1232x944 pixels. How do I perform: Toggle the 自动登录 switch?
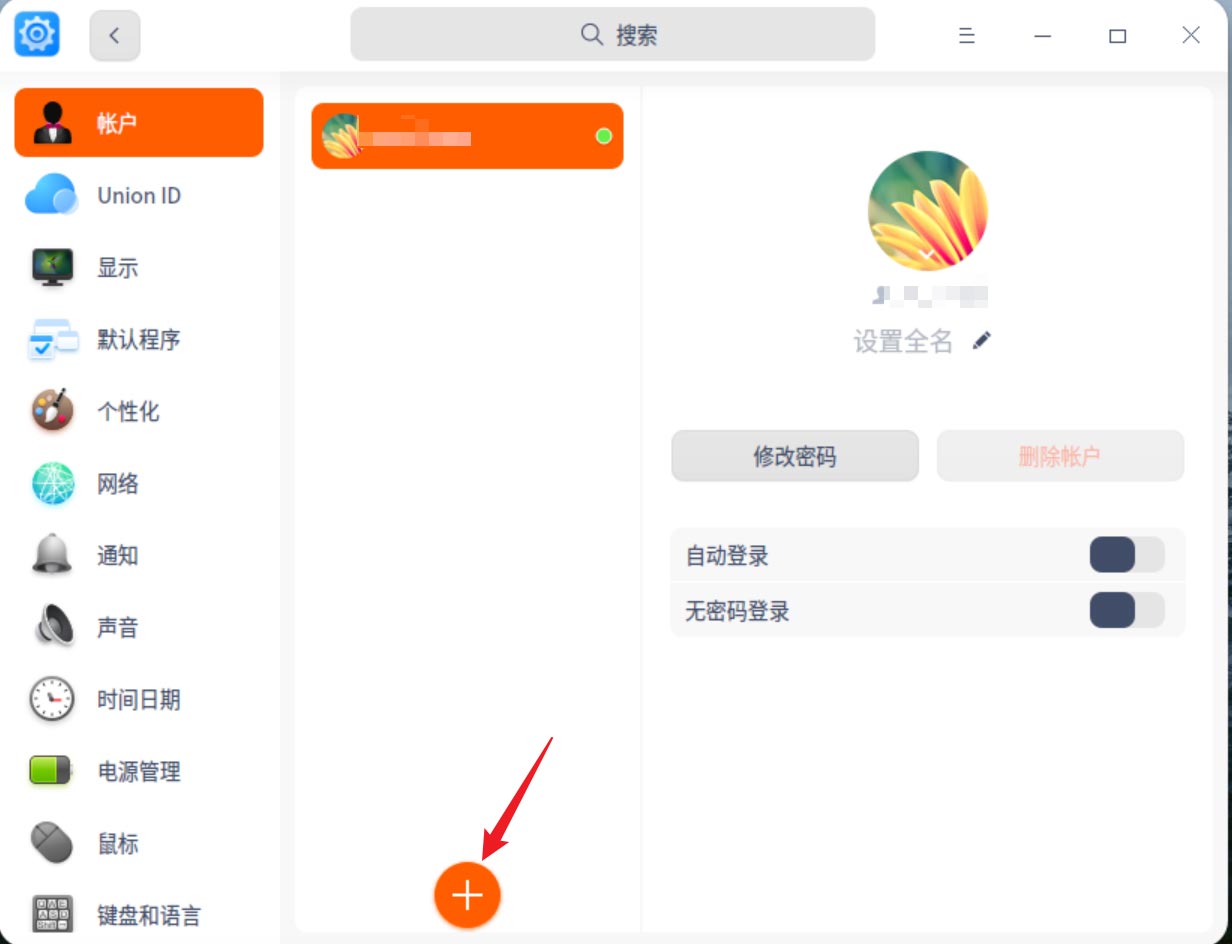[1127, 555]
